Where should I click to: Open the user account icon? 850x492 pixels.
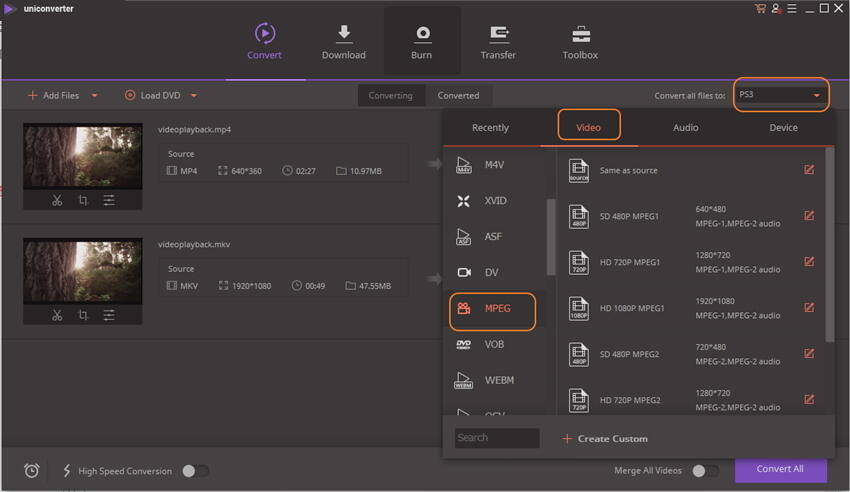pos(776,9)
